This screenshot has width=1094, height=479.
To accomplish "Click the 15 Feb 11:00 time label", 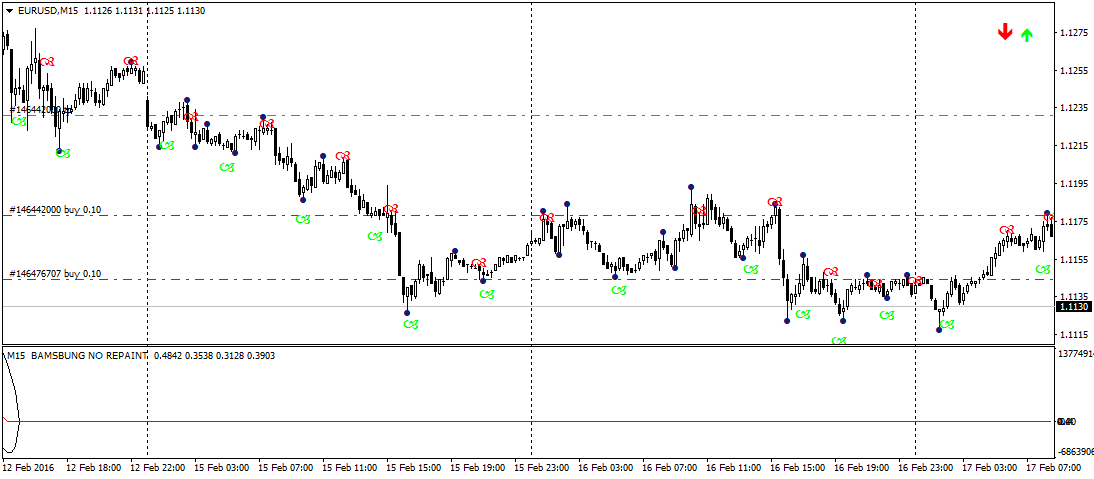I will click(x=349, y=468).
